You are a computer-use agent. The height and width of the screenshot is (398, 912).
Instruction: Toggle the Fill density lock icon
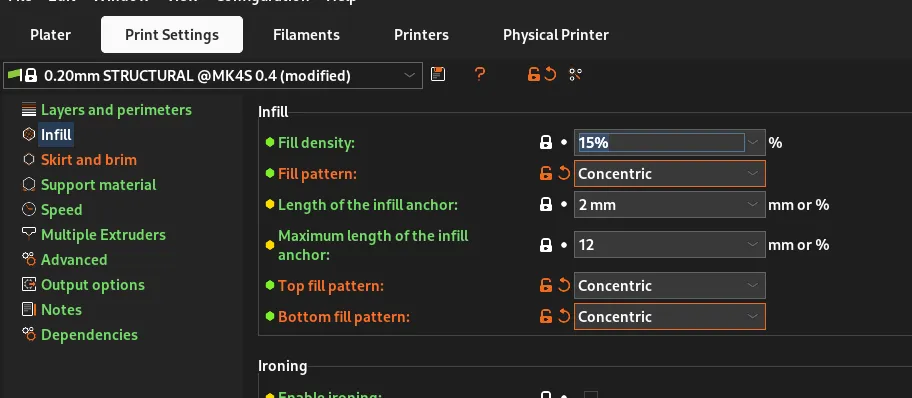pos(546,142)
